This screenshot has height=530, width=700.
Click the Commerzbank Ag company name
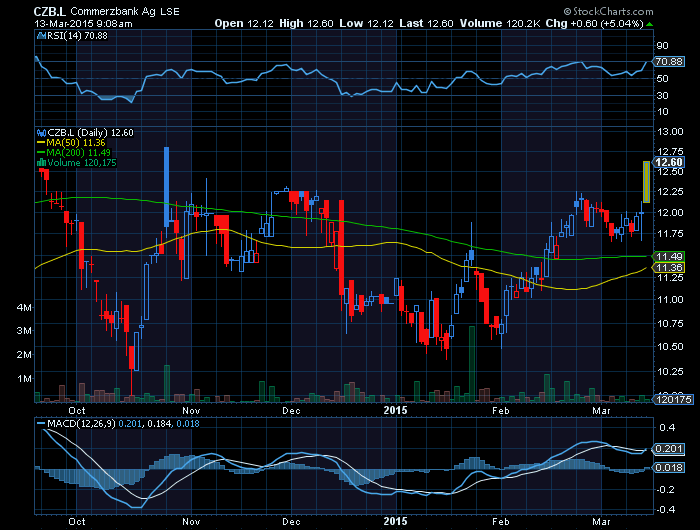(113, 12)
